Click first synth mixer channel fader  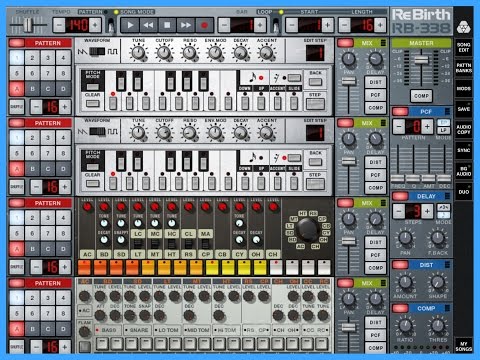(349, 82)
